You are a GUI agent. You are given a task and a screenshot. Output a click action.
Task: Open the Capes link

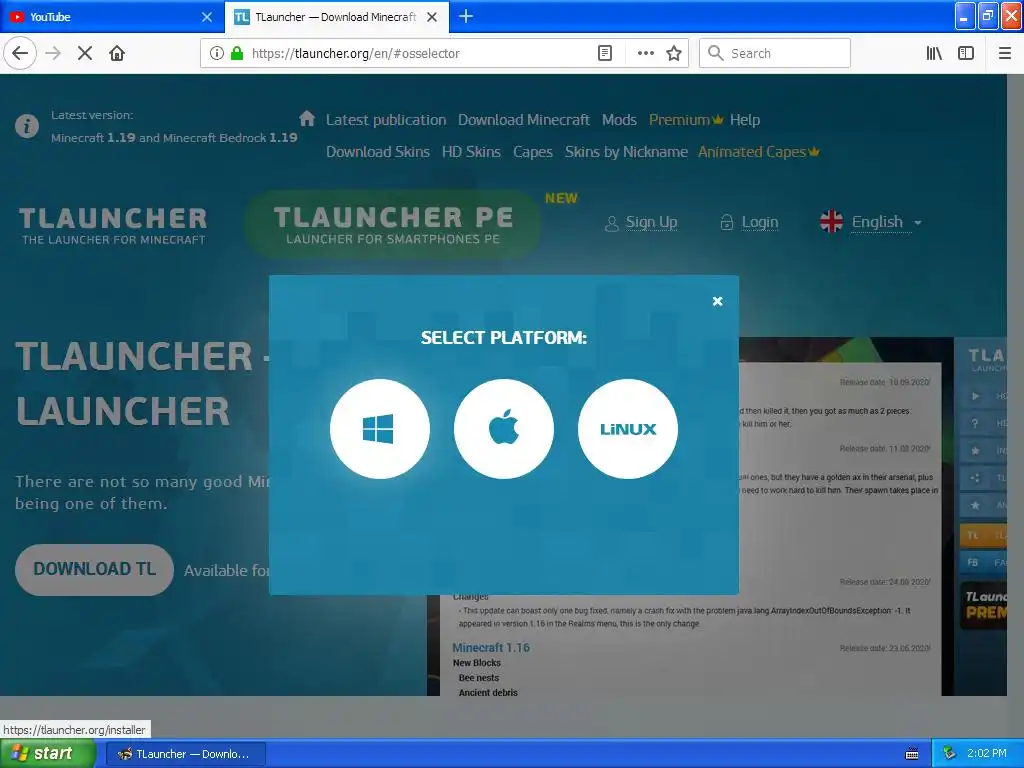(532, 152)
